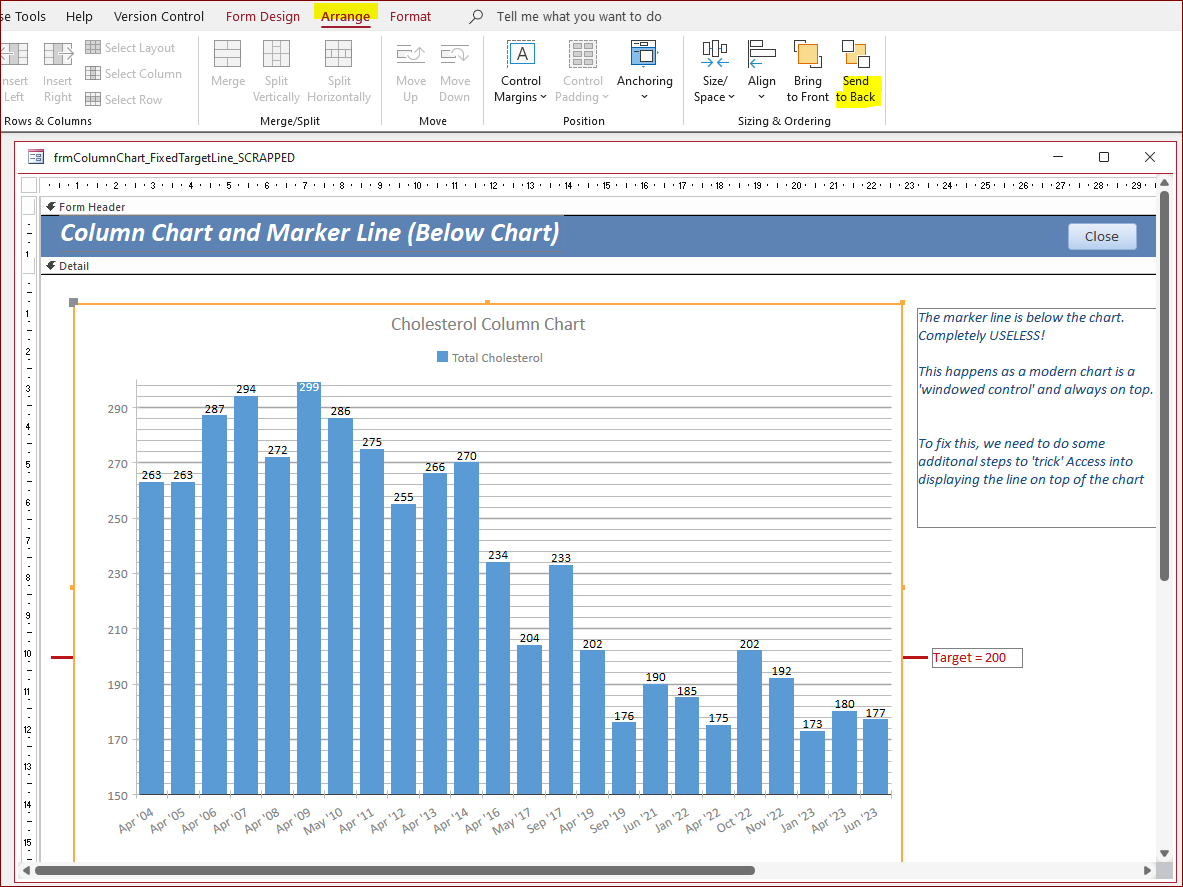
Task: Select the Detail section bar
Action: pyautogui.click(x=598, y=266)
